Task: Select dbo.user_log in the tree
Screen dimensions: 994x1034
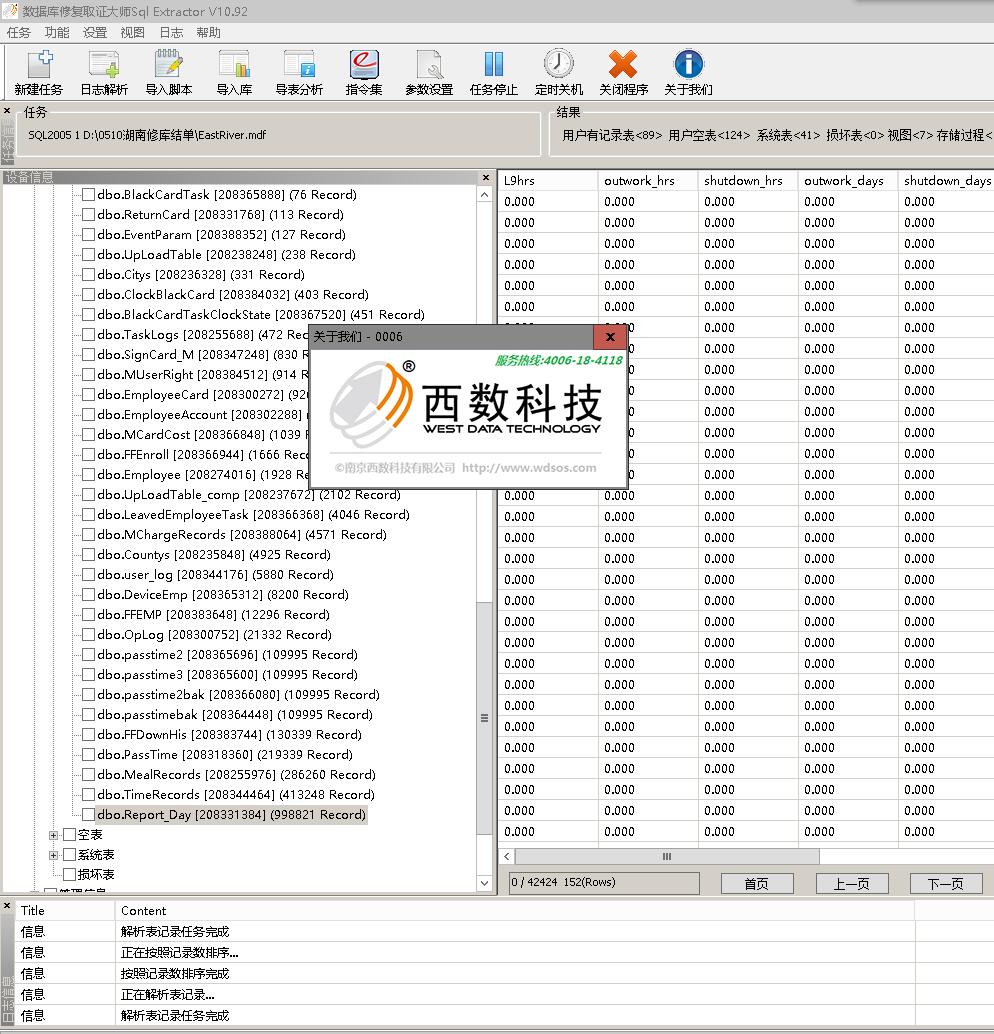Action: [215, 574]
